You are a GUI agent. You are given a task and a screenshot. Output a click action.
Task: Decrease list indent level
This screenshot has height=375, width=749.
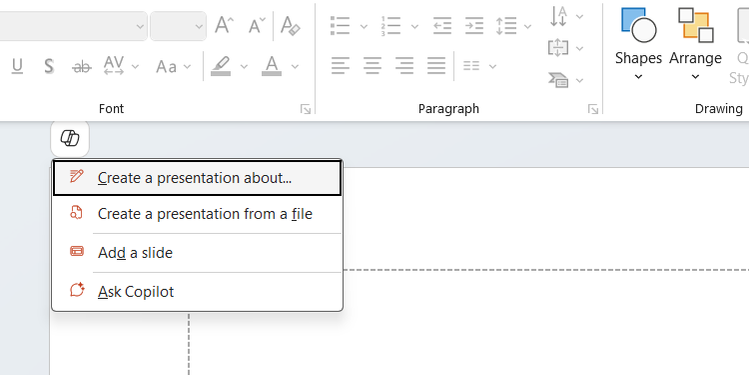click(442, 26)
